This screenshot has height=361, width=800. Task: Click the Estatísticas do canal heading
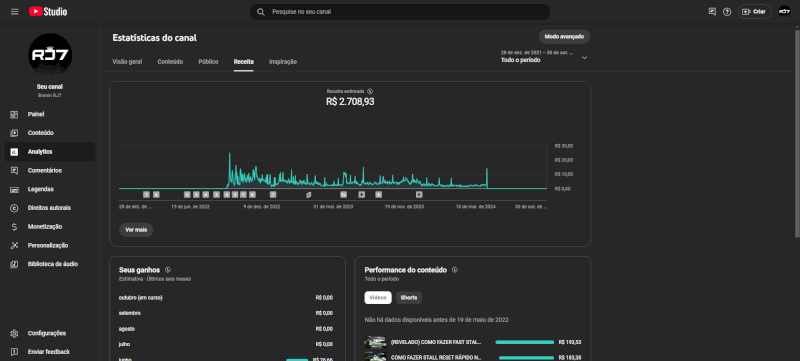(x=155, y=38)
